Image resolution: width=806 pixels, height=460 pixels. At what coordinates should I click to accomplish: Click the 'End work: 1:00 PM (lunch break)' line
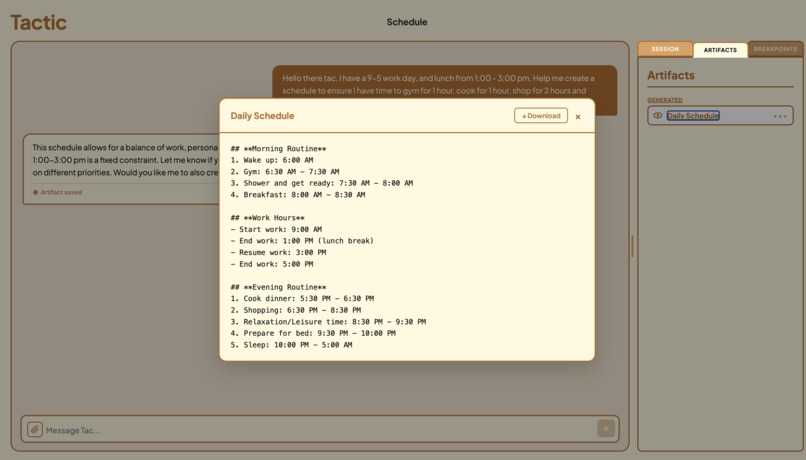(x=302, y=241)
